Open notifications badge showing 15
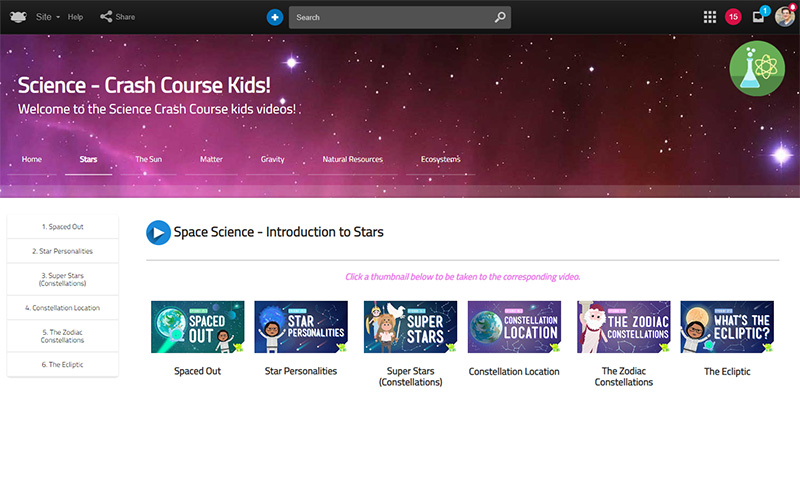Screen dimensions: 800x500 tap(734, 17)
